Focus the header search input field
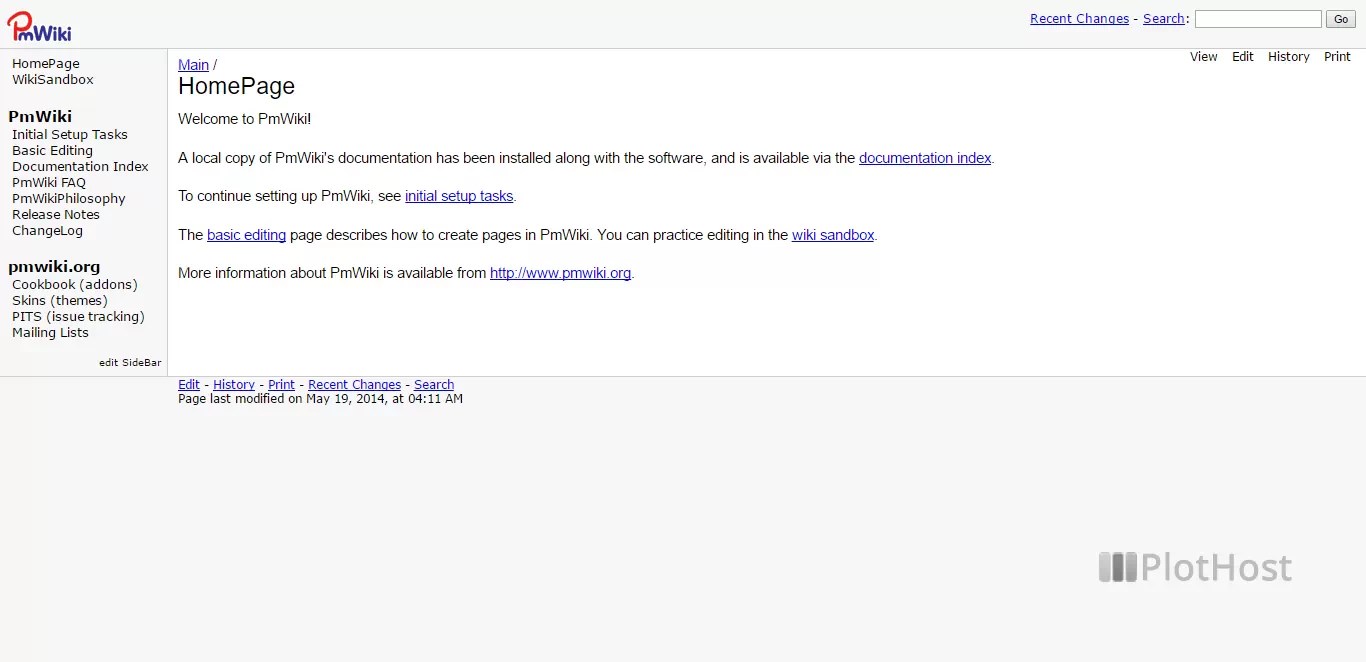Screen dimensions: 1366x662 1258,19
